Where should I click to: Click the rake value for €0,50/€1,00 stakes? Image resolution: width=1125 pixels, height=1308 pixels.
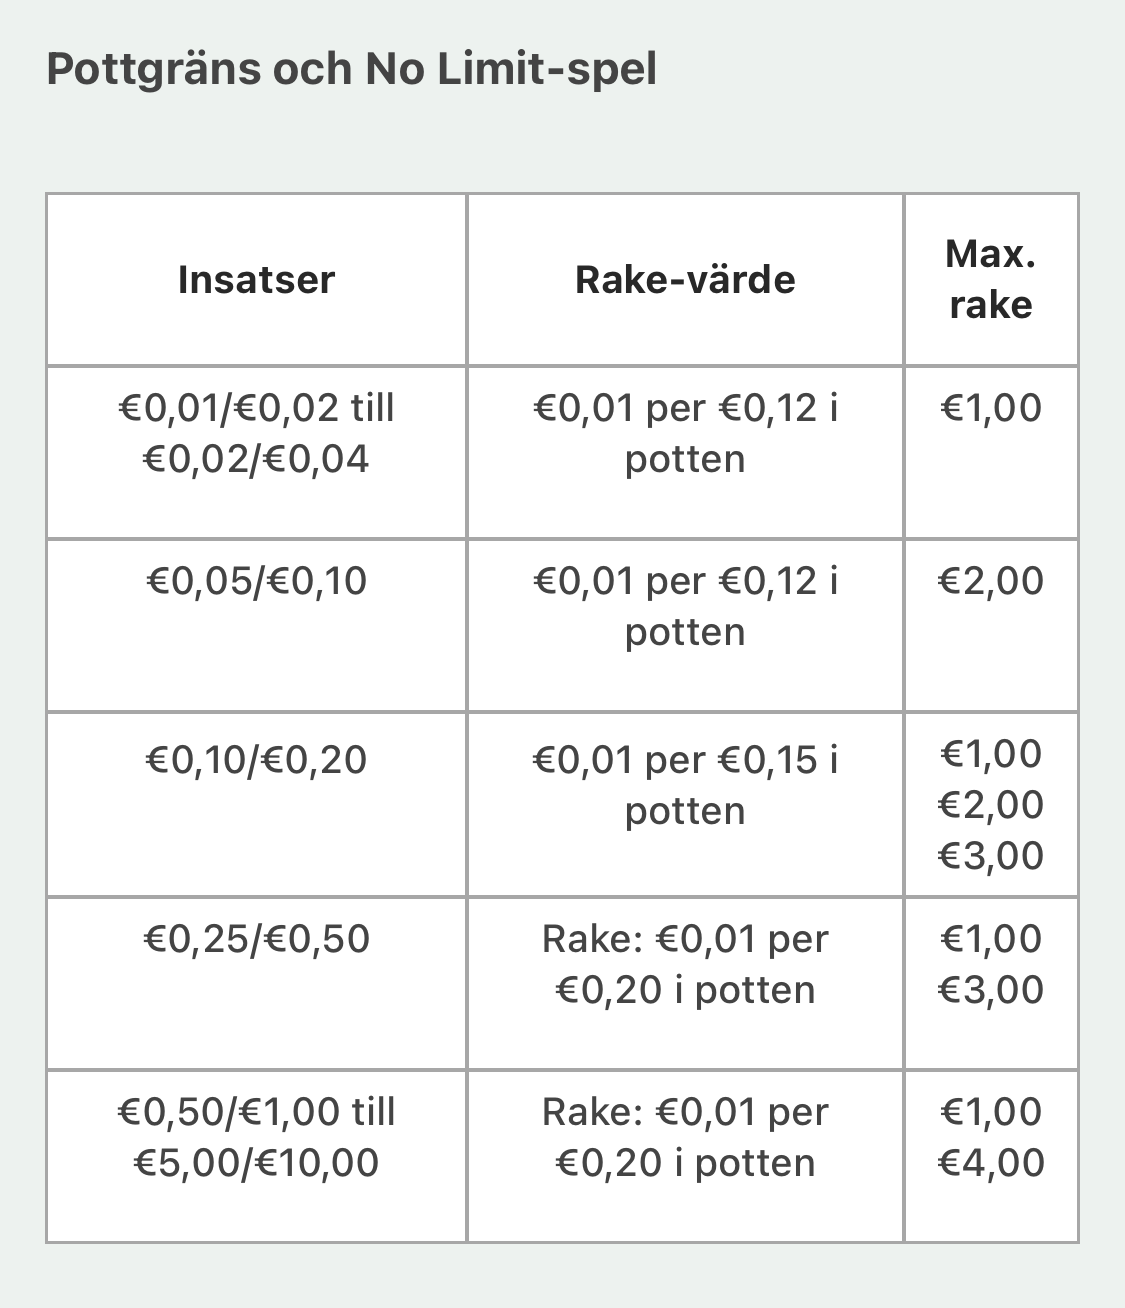[x=685, y=1137]
